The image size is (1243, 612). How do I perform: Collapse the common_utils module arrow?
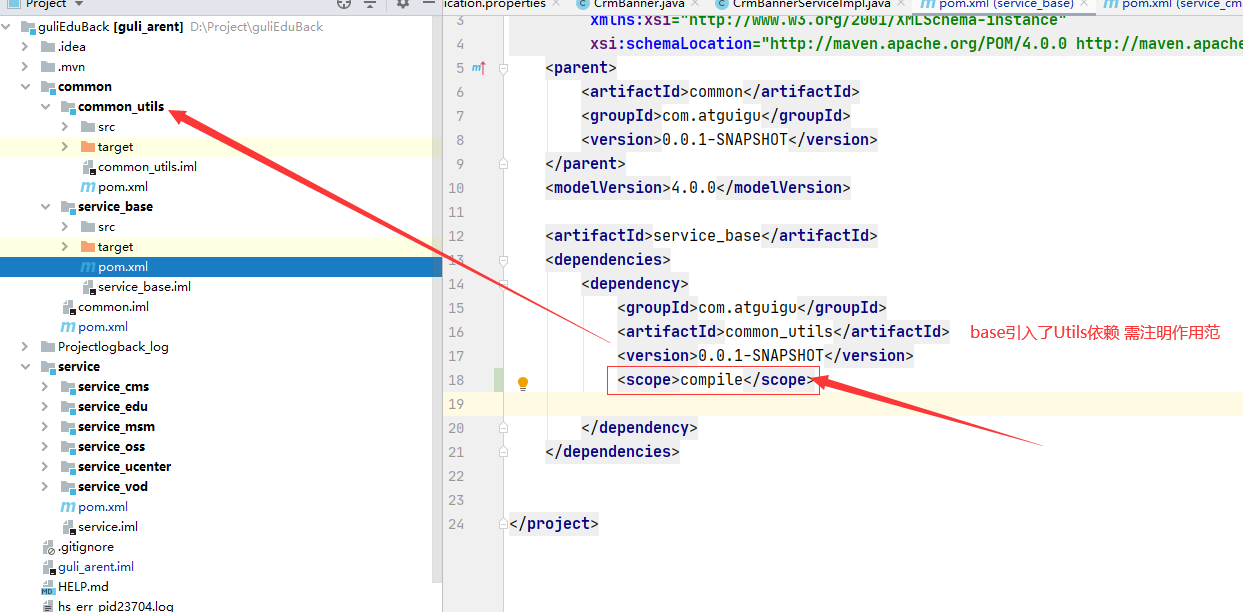[46, 107]
